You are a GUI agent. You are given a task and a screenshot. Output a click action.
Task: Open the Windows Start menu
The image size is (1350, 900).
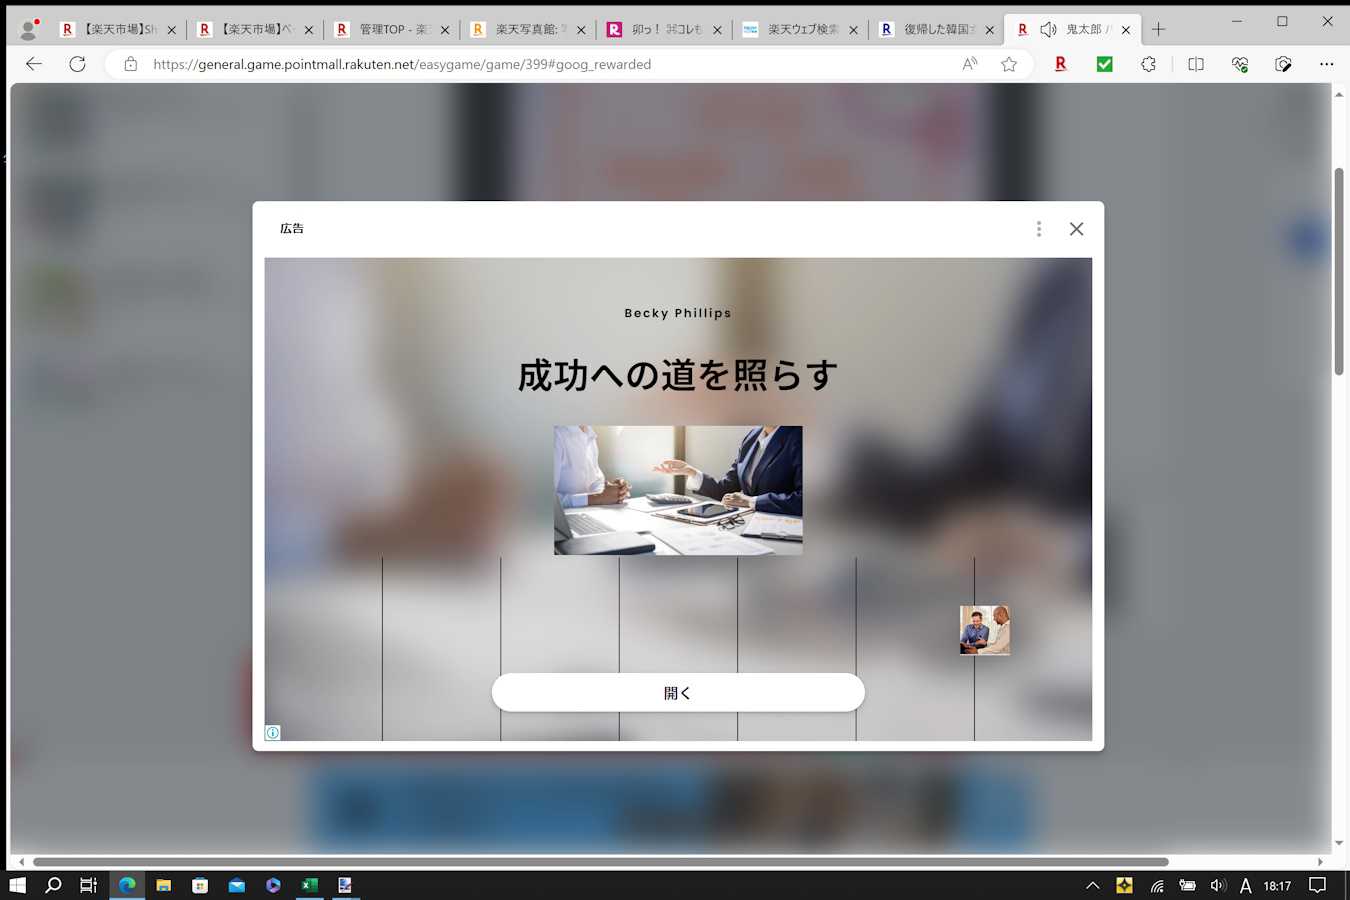tap(17, 885)
